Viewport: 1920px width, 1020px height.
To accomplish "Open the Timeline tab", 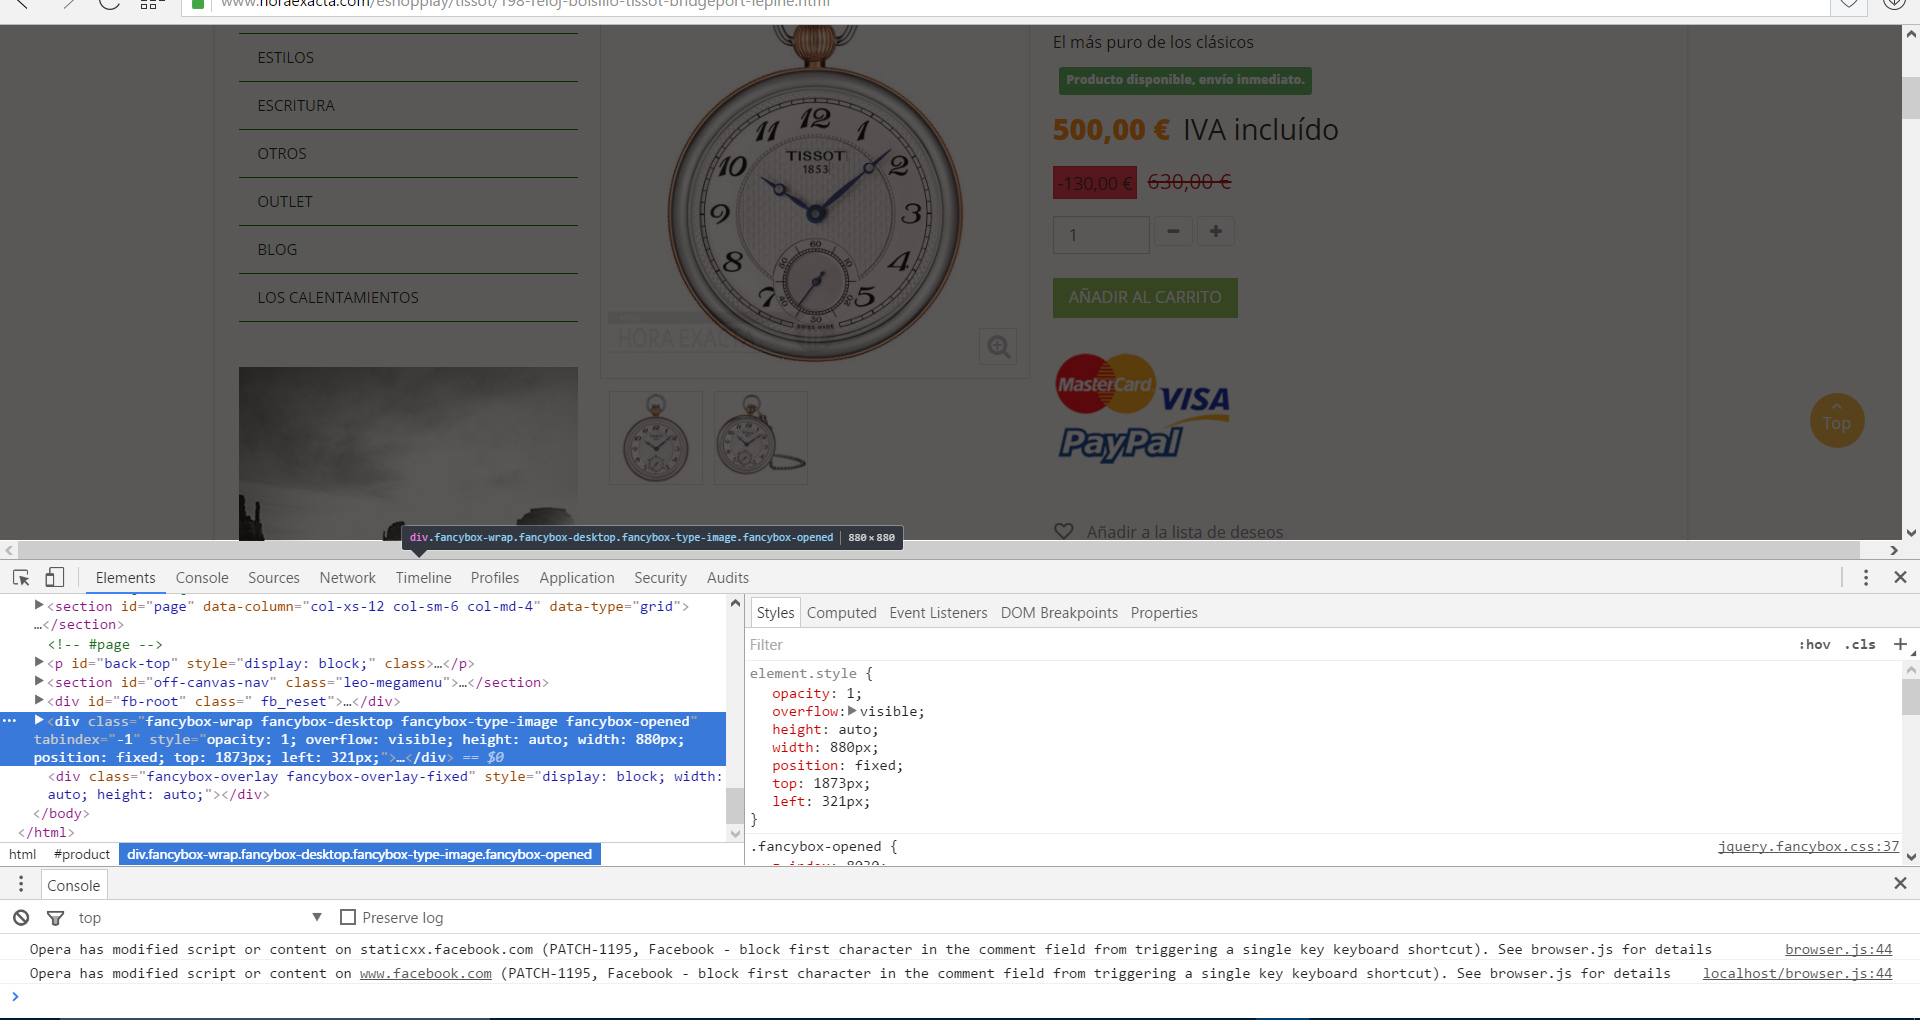I will click(424, 578).
